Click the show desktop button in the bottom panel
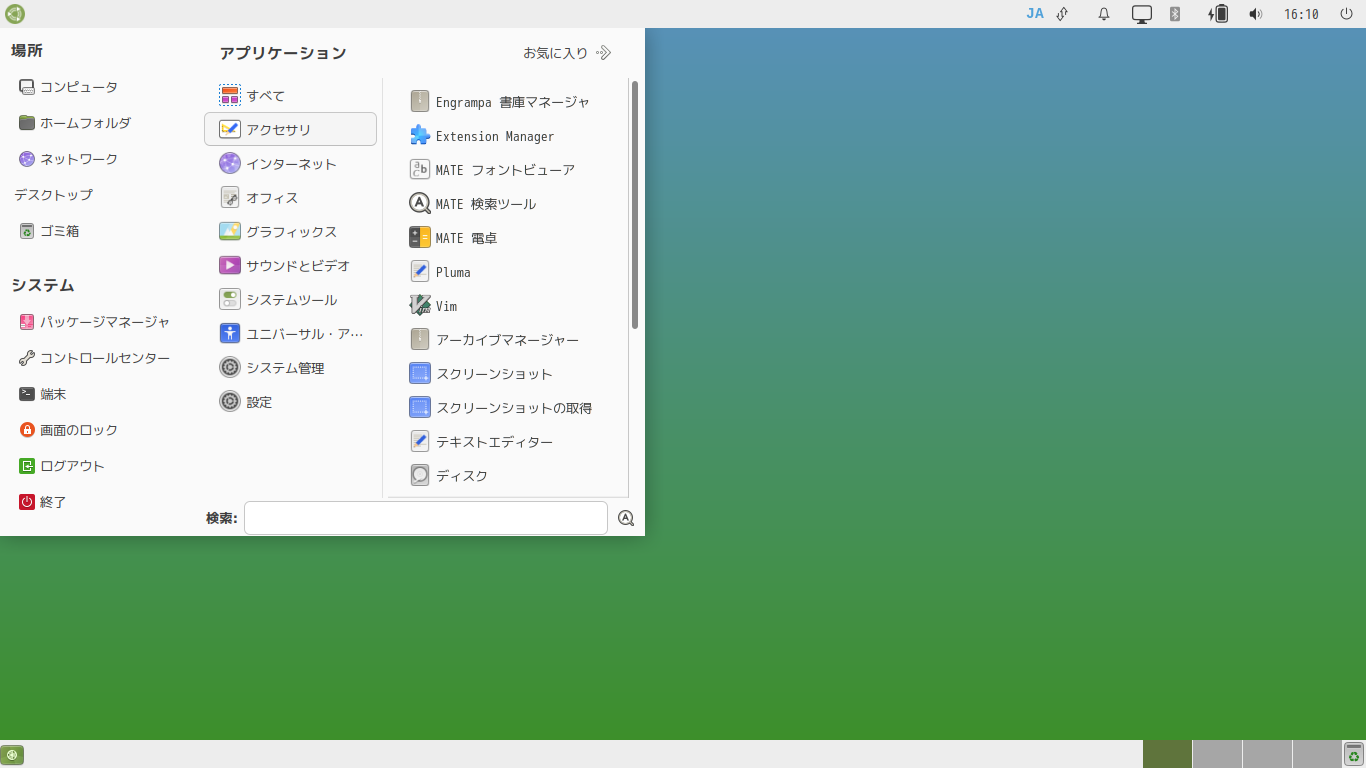1366x768 pixels. 12,755
